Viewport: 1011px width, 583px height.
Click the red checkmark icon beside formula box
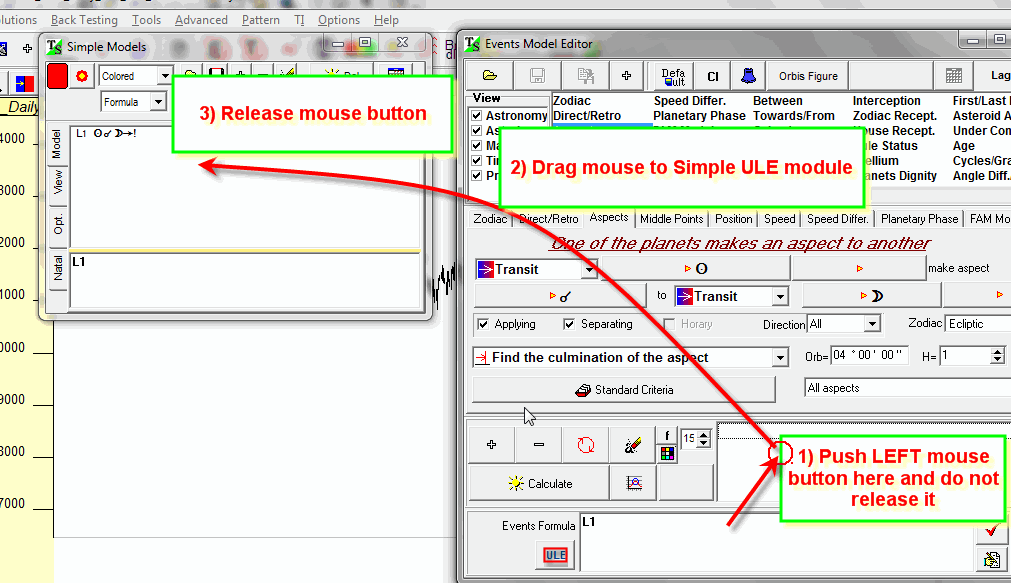[990, 530]
